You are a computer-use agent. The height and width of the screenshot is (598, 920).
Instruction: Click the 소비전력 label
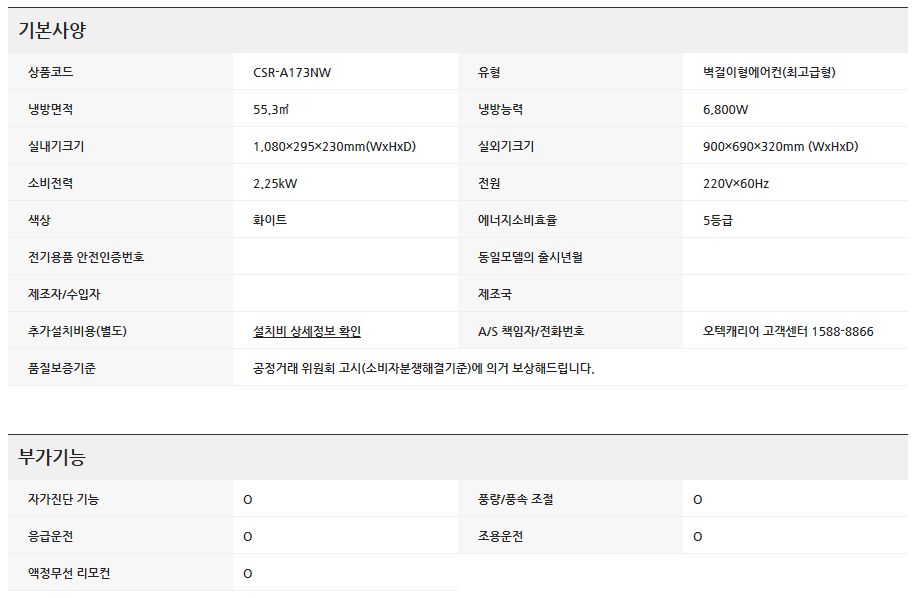(x=50, y=183)
